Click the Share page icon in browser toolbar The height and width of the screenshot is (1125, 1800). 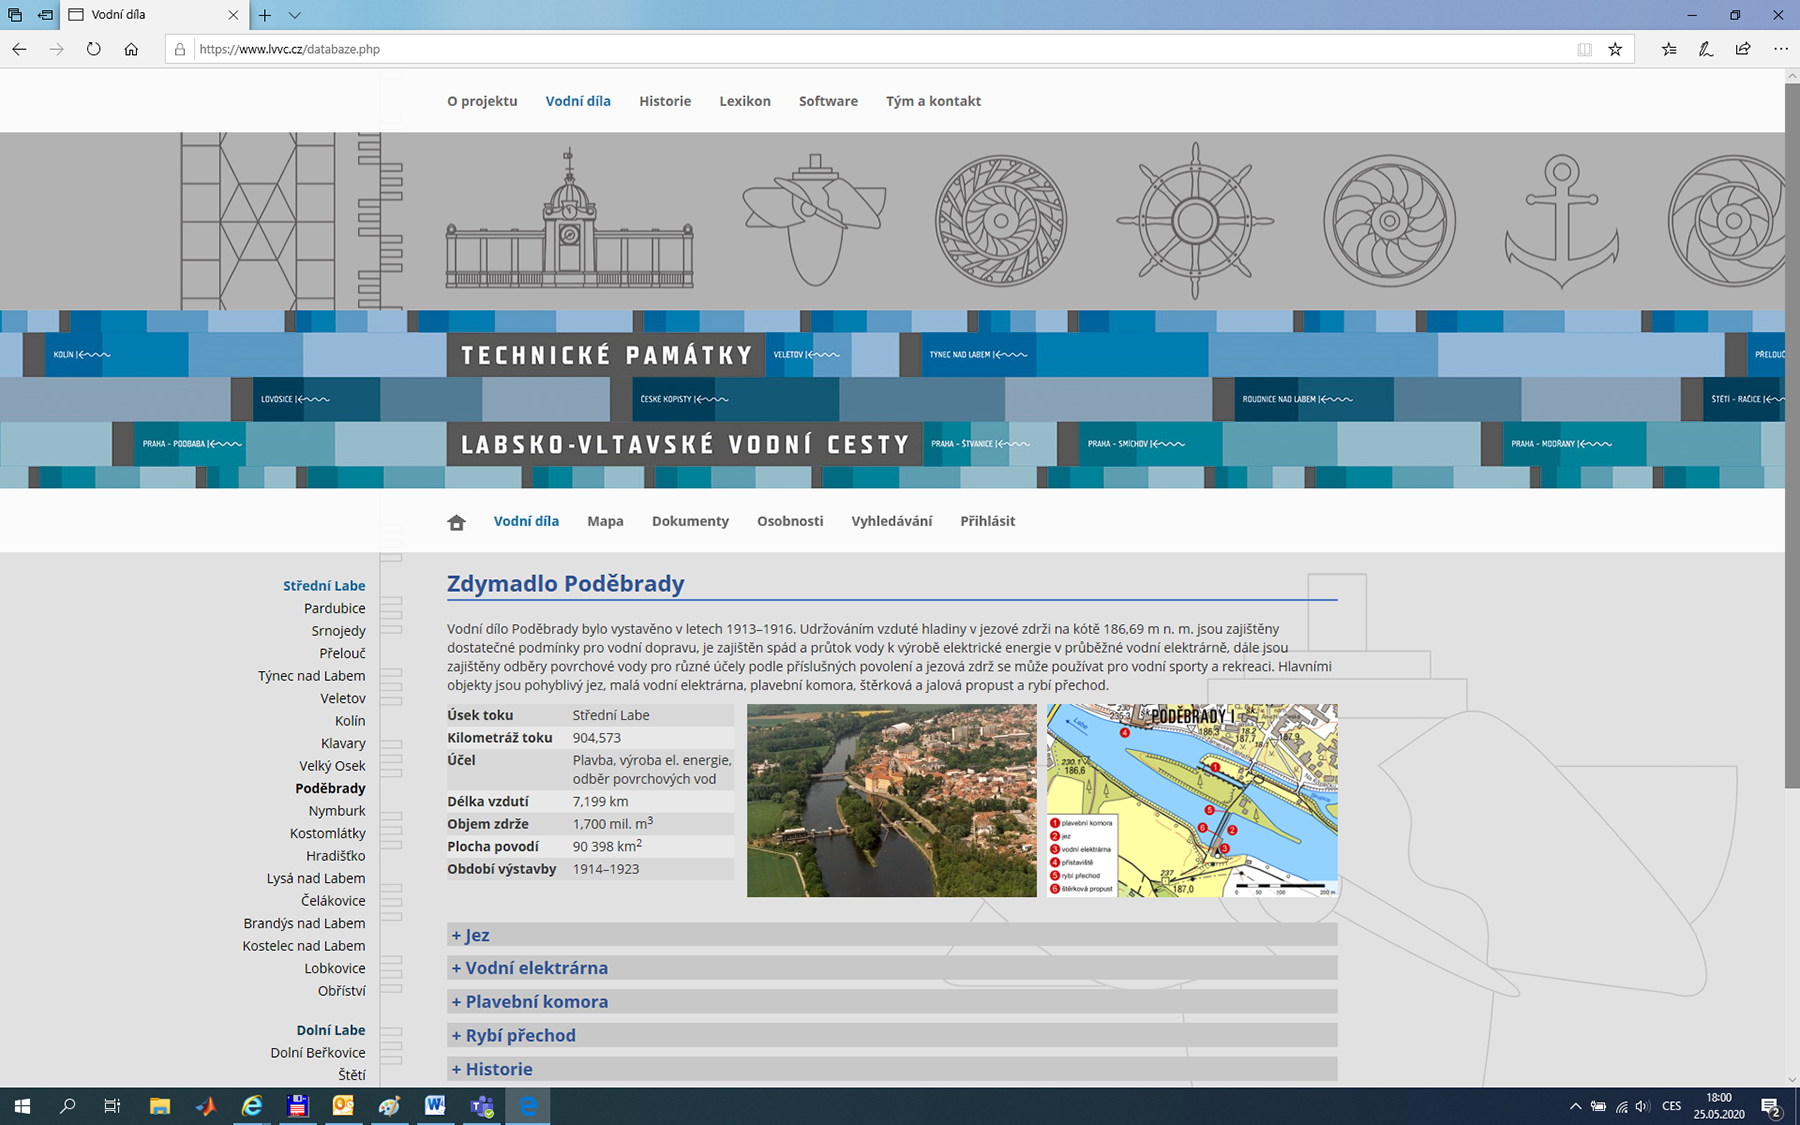tap(1743, 49)
